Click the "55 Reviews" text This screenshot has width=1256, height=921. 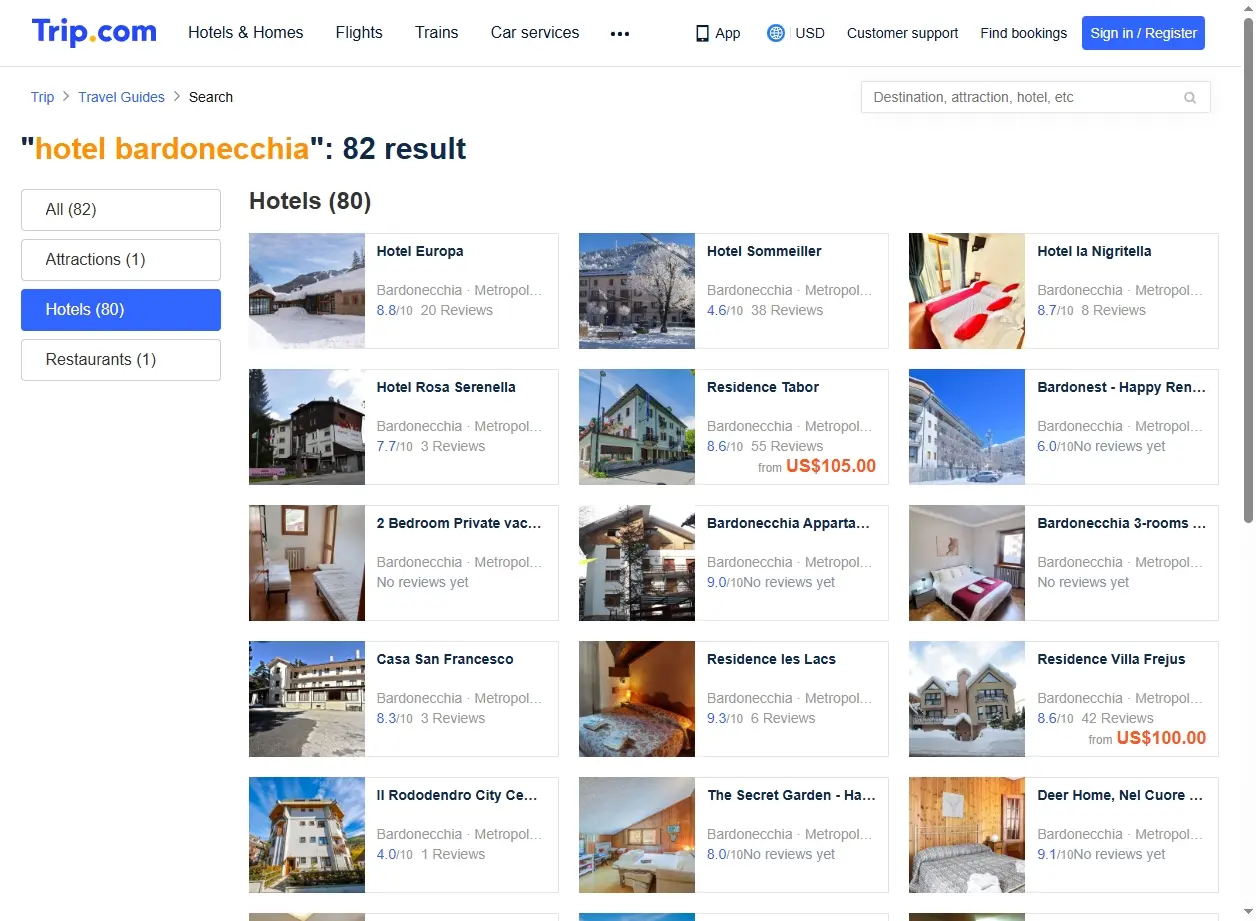click(x=787, y=446)
